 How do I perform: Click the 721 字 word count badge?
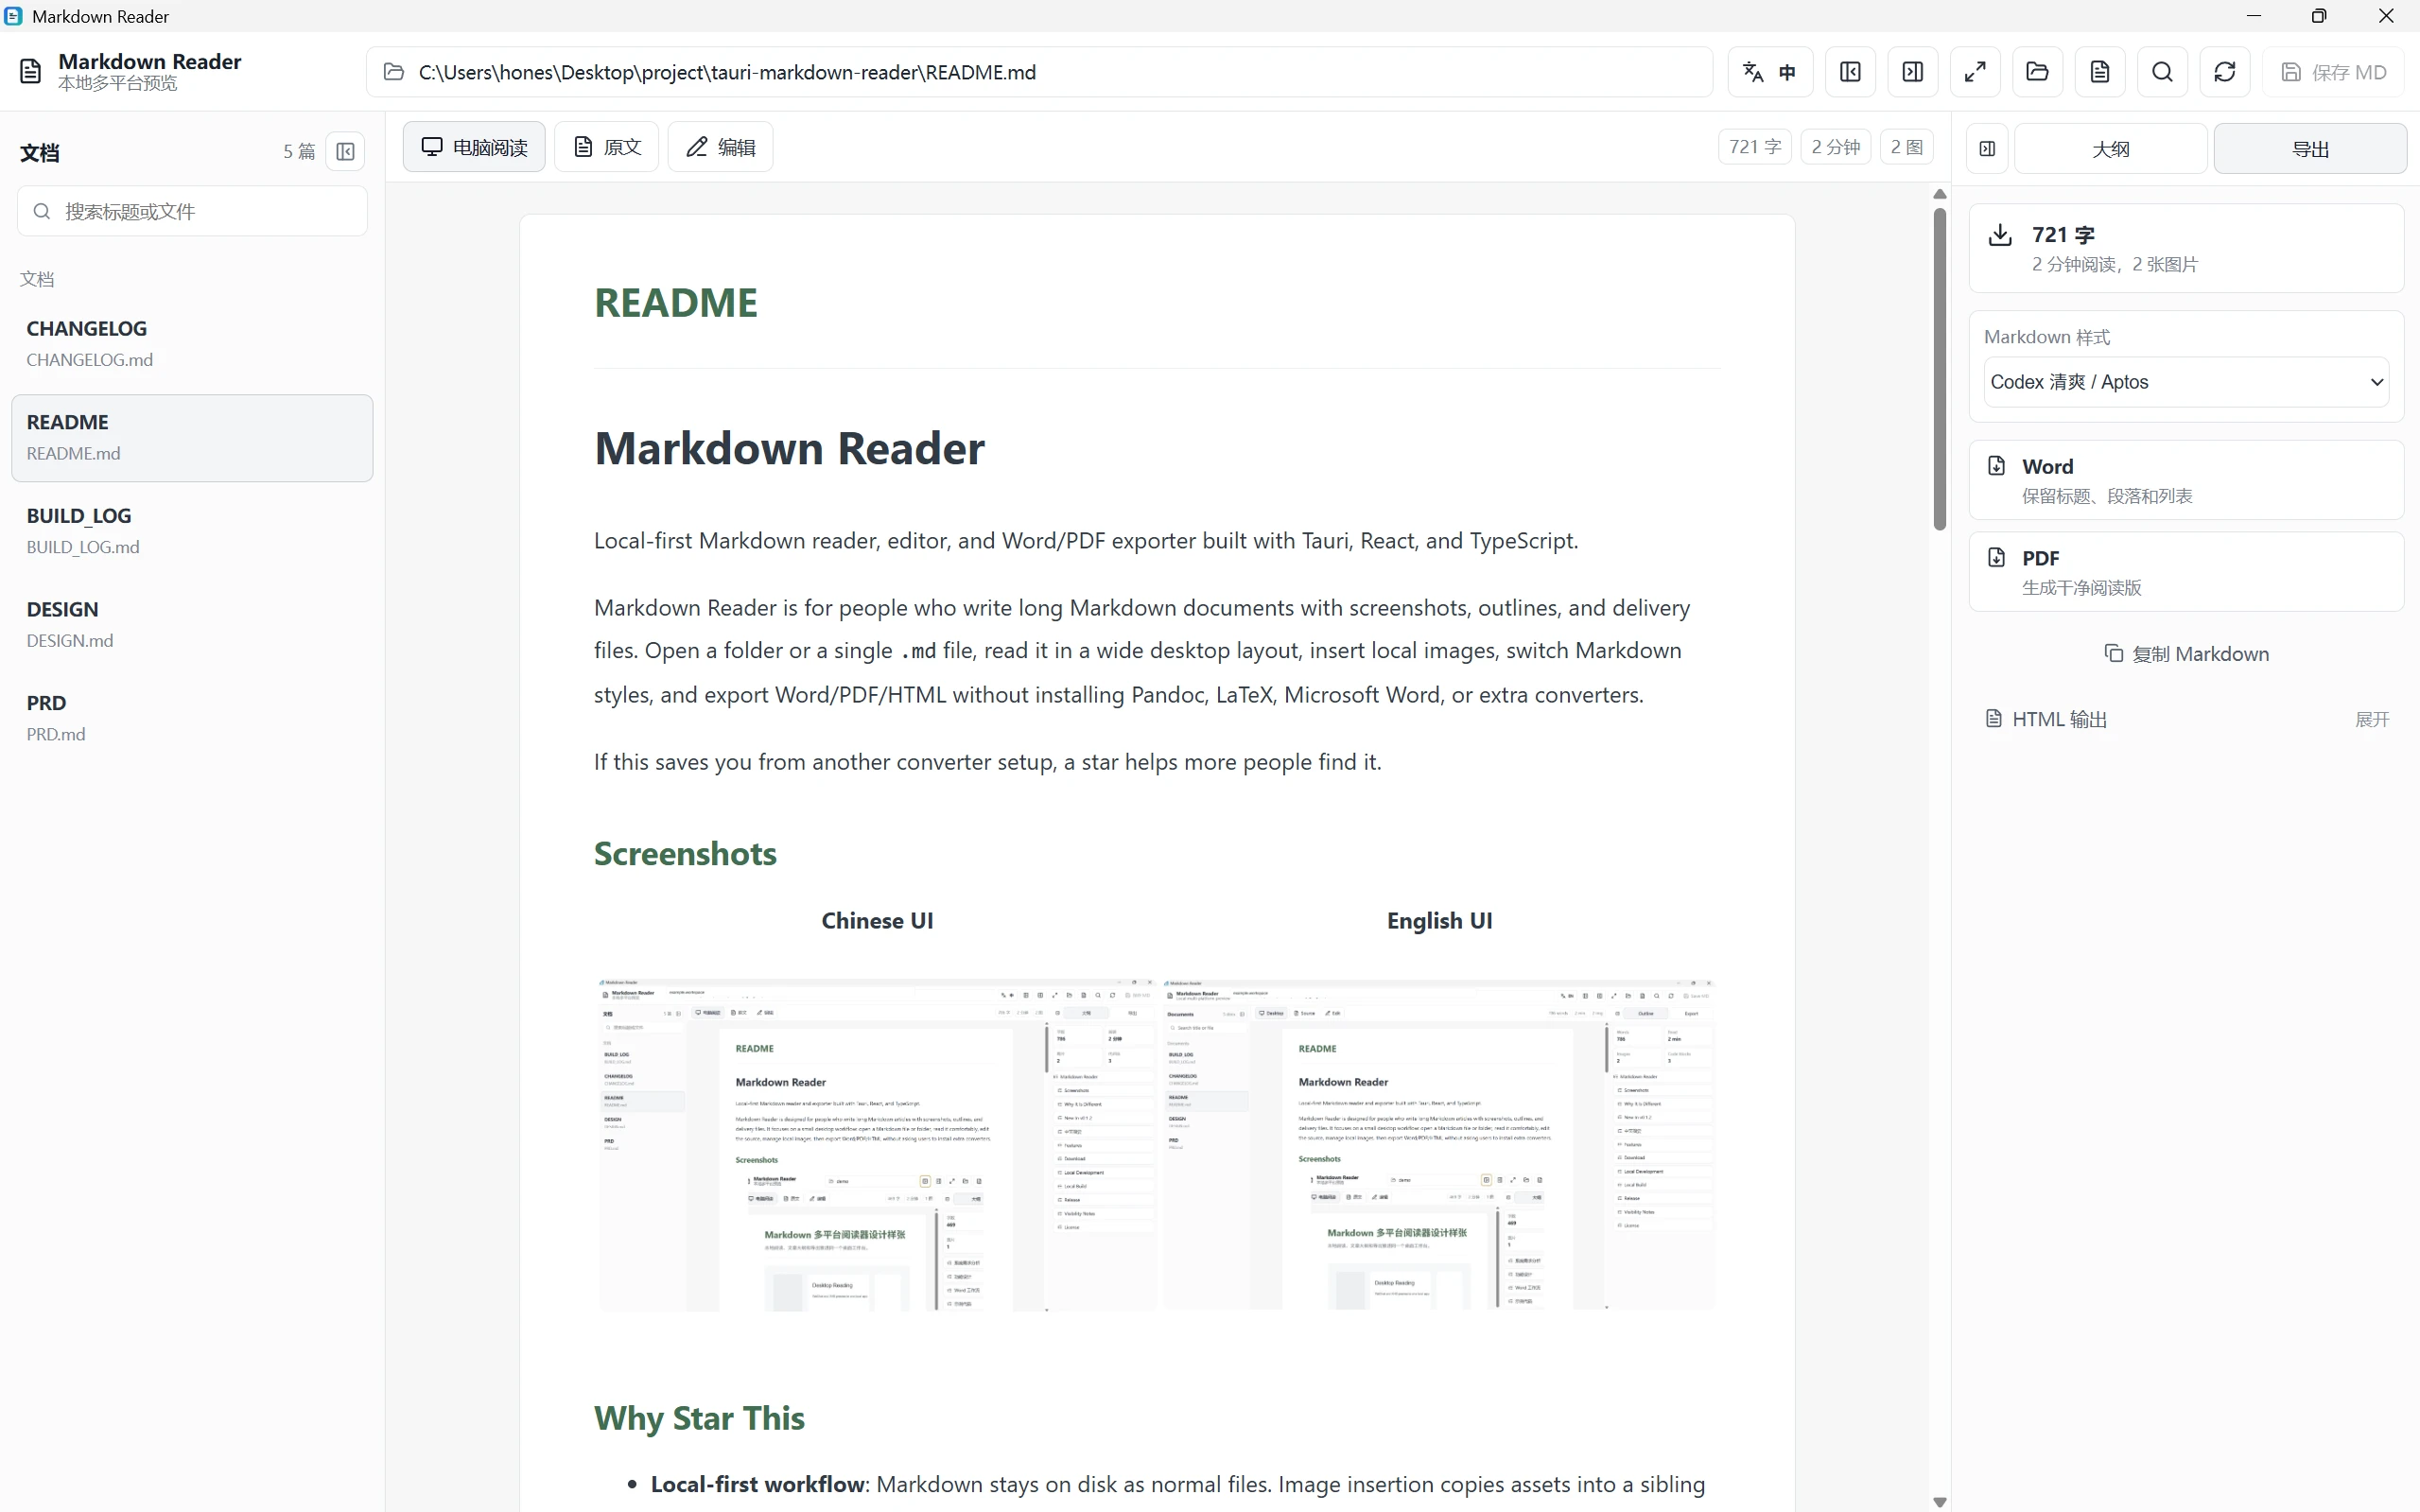coord(1755,147)
